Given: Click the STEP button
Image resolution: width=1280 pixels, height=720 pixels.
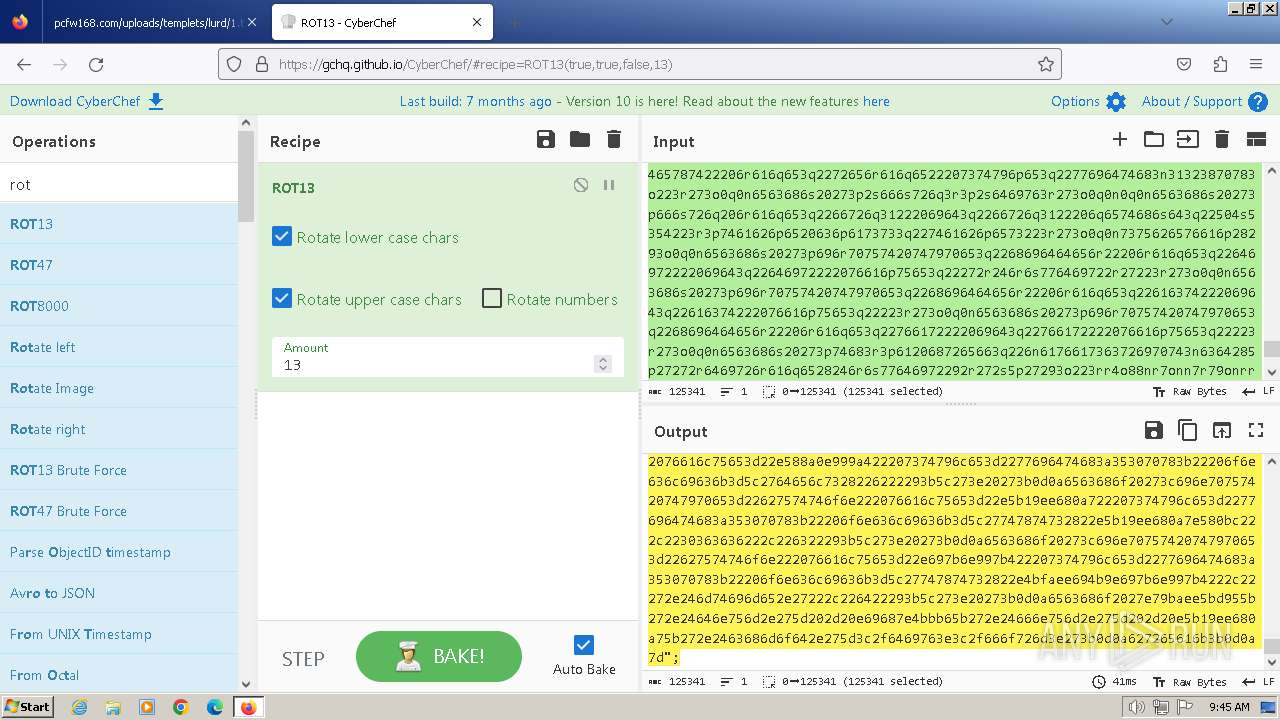Looking at the screenshot, I should (x=303, y=658).
